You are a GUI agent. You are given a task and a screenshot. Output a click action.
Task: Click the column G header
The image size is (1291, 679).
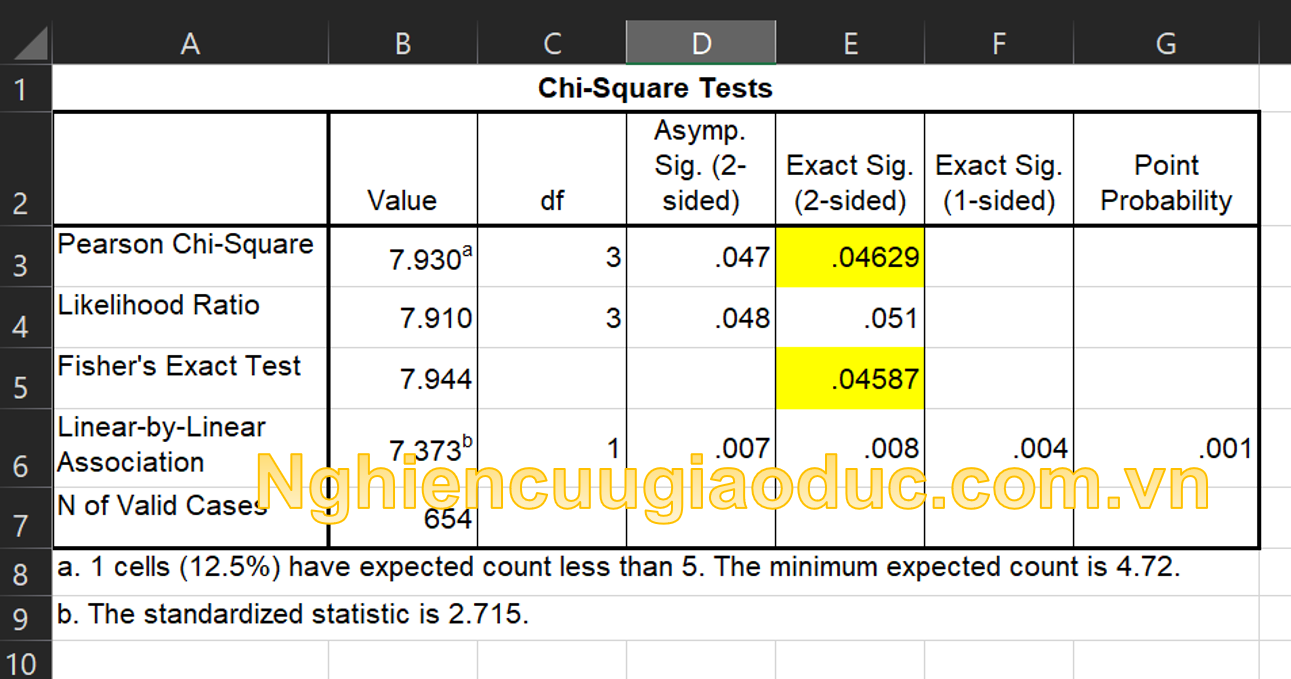(1165, 44)
